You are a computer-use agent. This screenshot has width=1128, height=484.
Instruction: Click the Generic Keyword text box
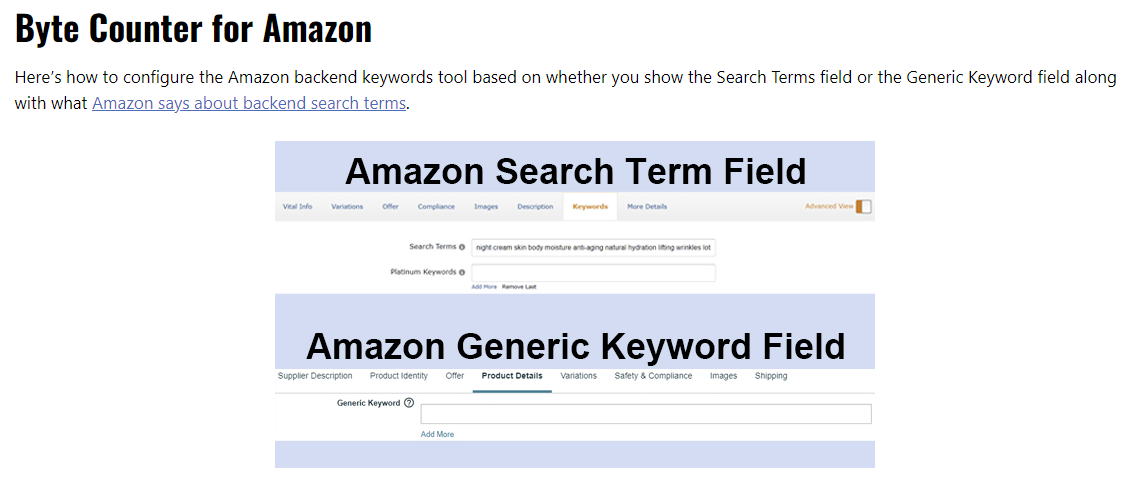coord(646,414)
